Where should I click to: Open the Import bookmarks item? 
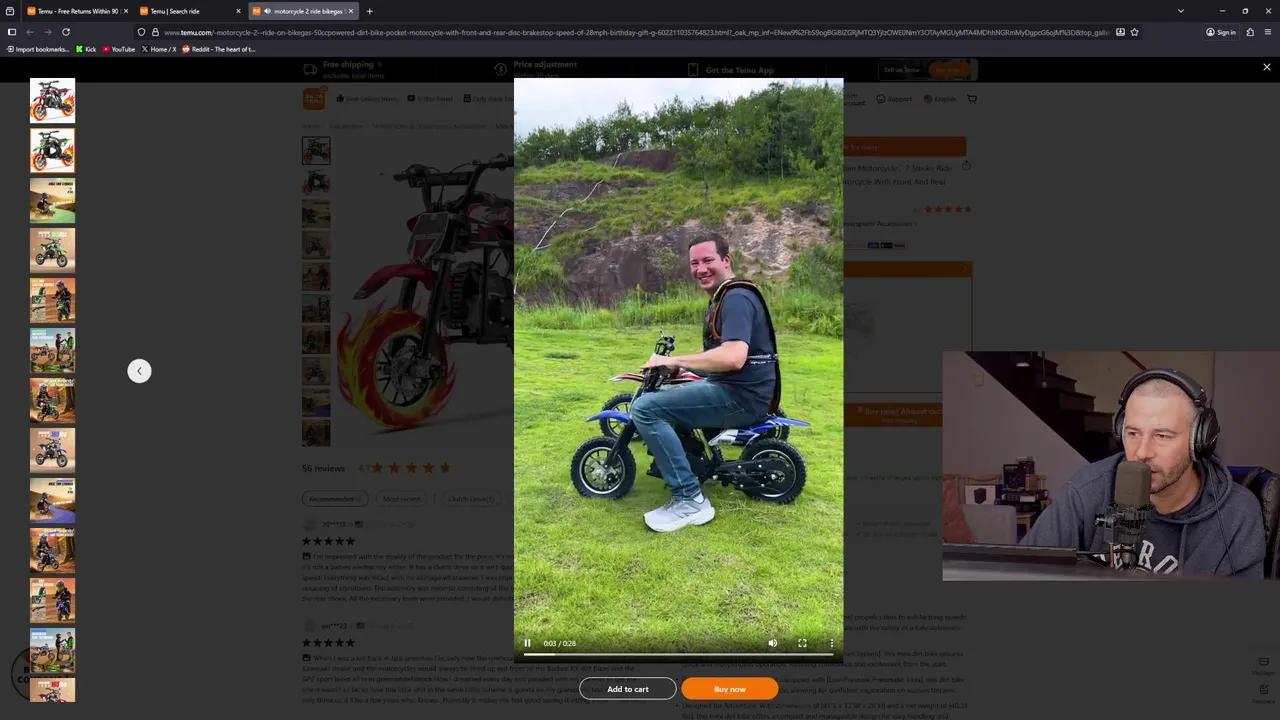coord(38,49)
